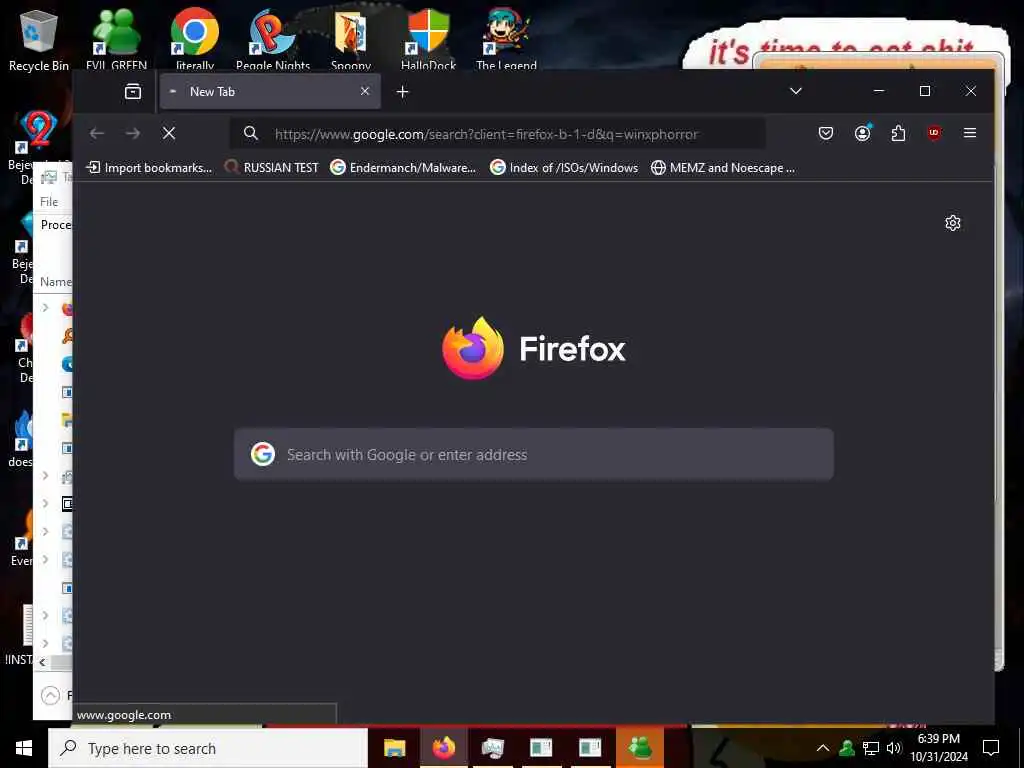Go back with the back arrow
The image size is (1024, 768).
click(x=97, y=133)
